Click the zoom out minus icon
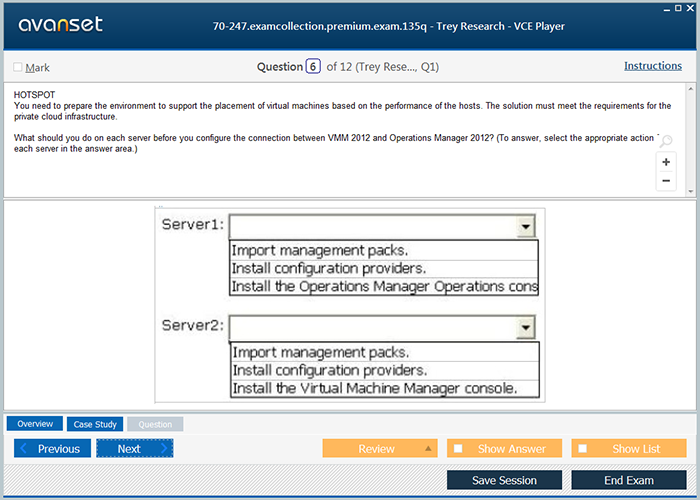Screen dimensions: 700x500 click(x=666, y=181)
